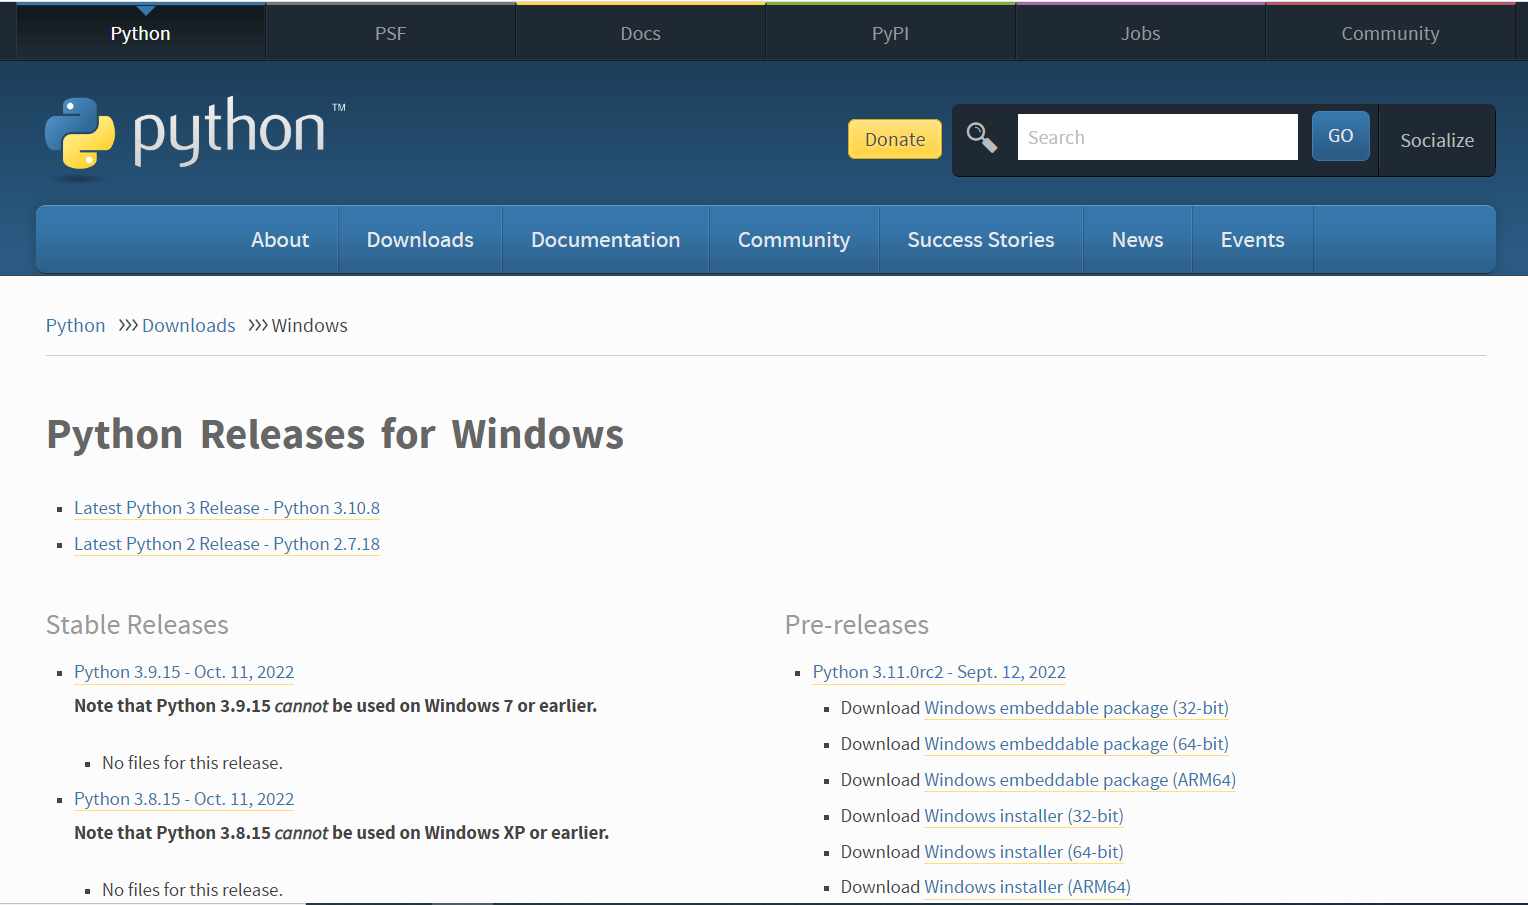1528x905 pixels.
Task: Open Latest Python 2 Release 2.7.18 link
Action: tap(227, 544)
